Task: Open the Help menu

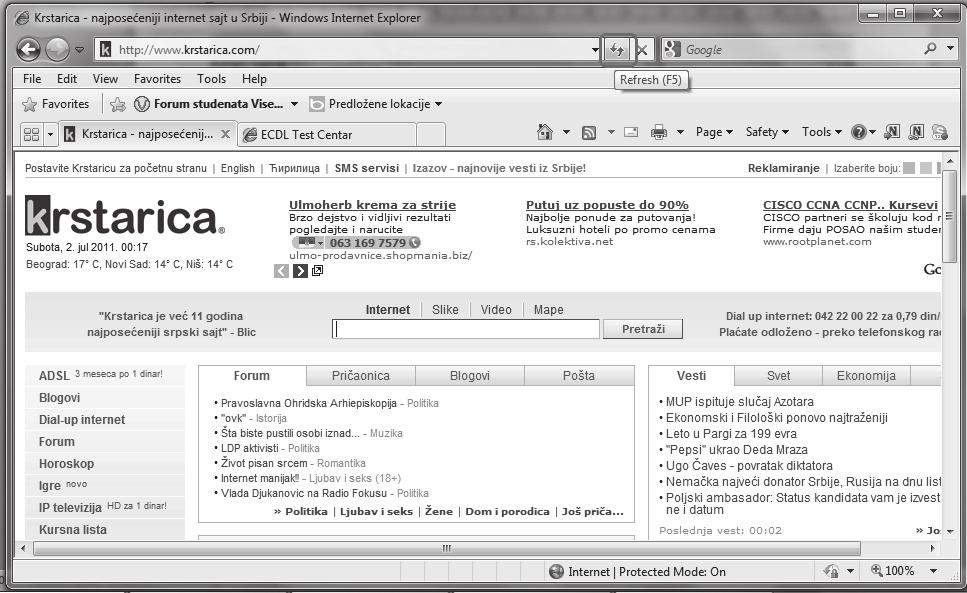Action: 254,79
